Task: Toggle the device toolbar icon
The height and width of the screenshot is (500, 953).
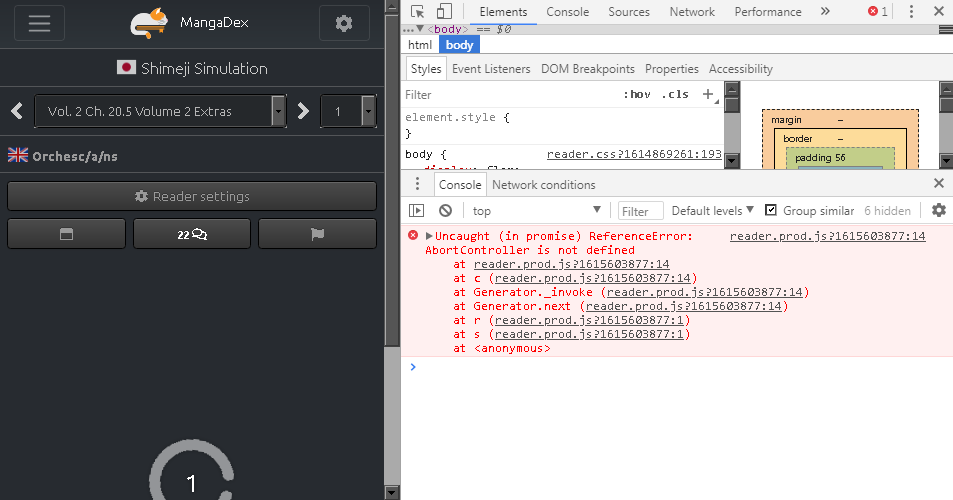Action: pyautogui.click(x=444, y=12)
